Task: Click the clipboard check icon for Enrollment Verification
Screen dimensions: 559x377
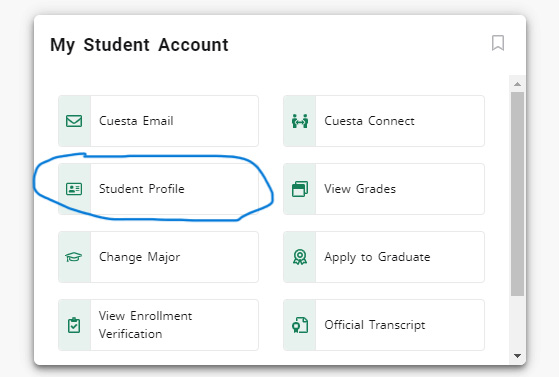Action: [74, 325]
